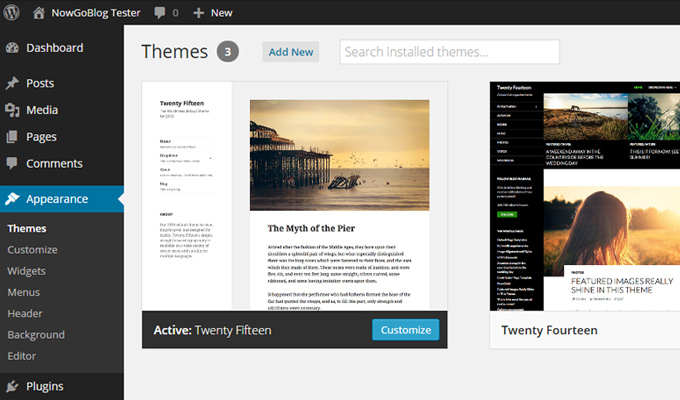Viewport: 680px width, 400px height.
Task: Click the theme count badge showing 3
Action: (228, 52)
